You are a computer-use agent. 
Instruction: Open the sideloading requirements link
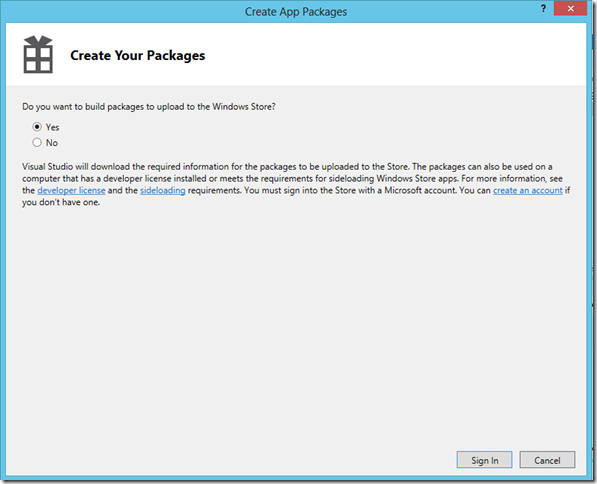[x=163, y=190]
